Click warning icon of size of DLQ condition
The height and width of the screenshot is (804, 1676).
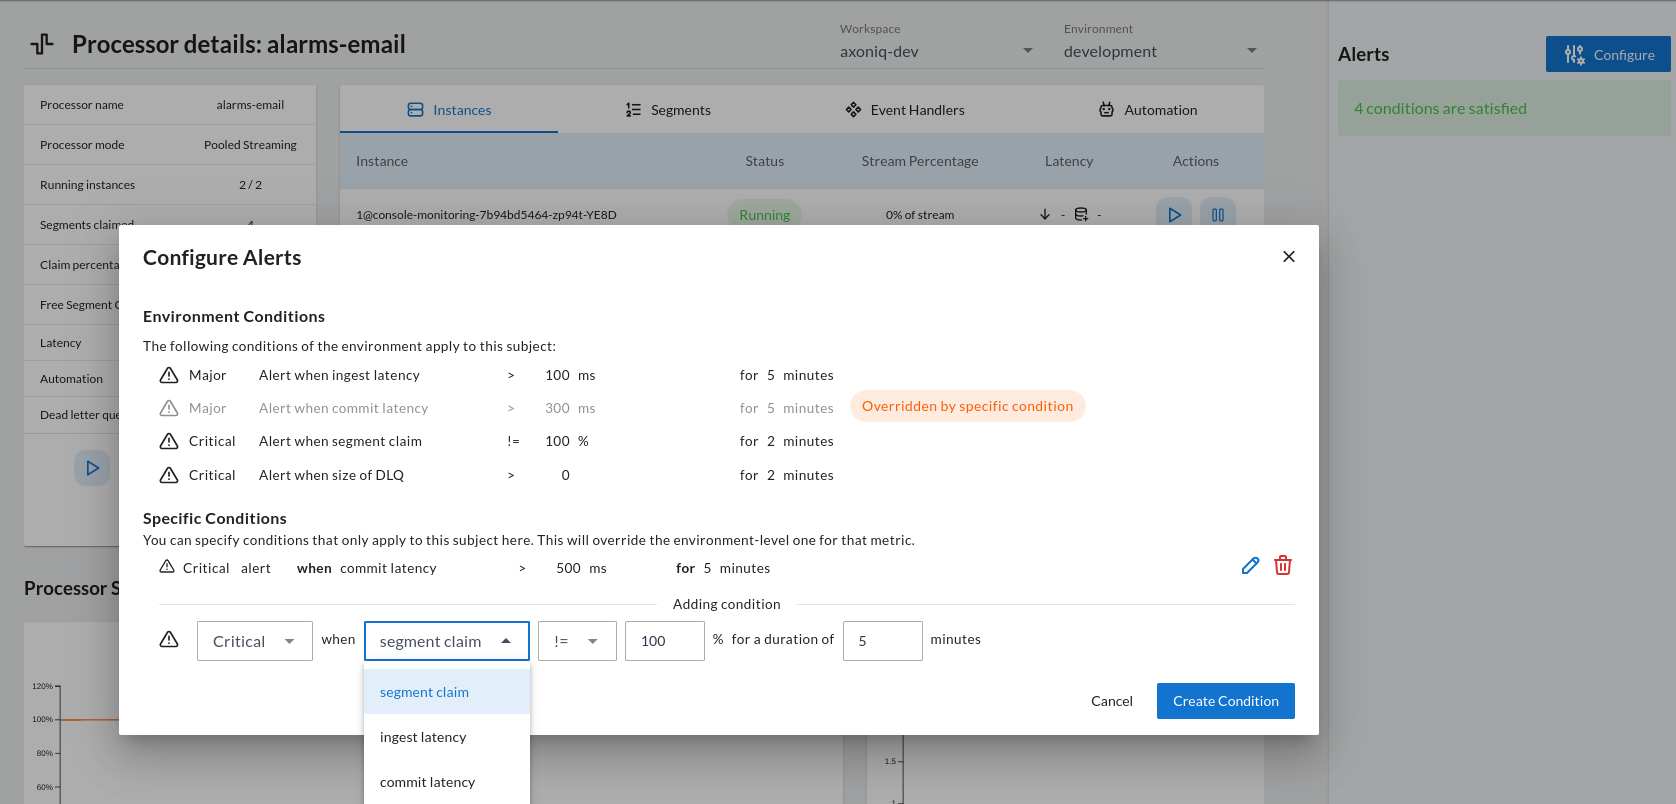coord(169,475)
